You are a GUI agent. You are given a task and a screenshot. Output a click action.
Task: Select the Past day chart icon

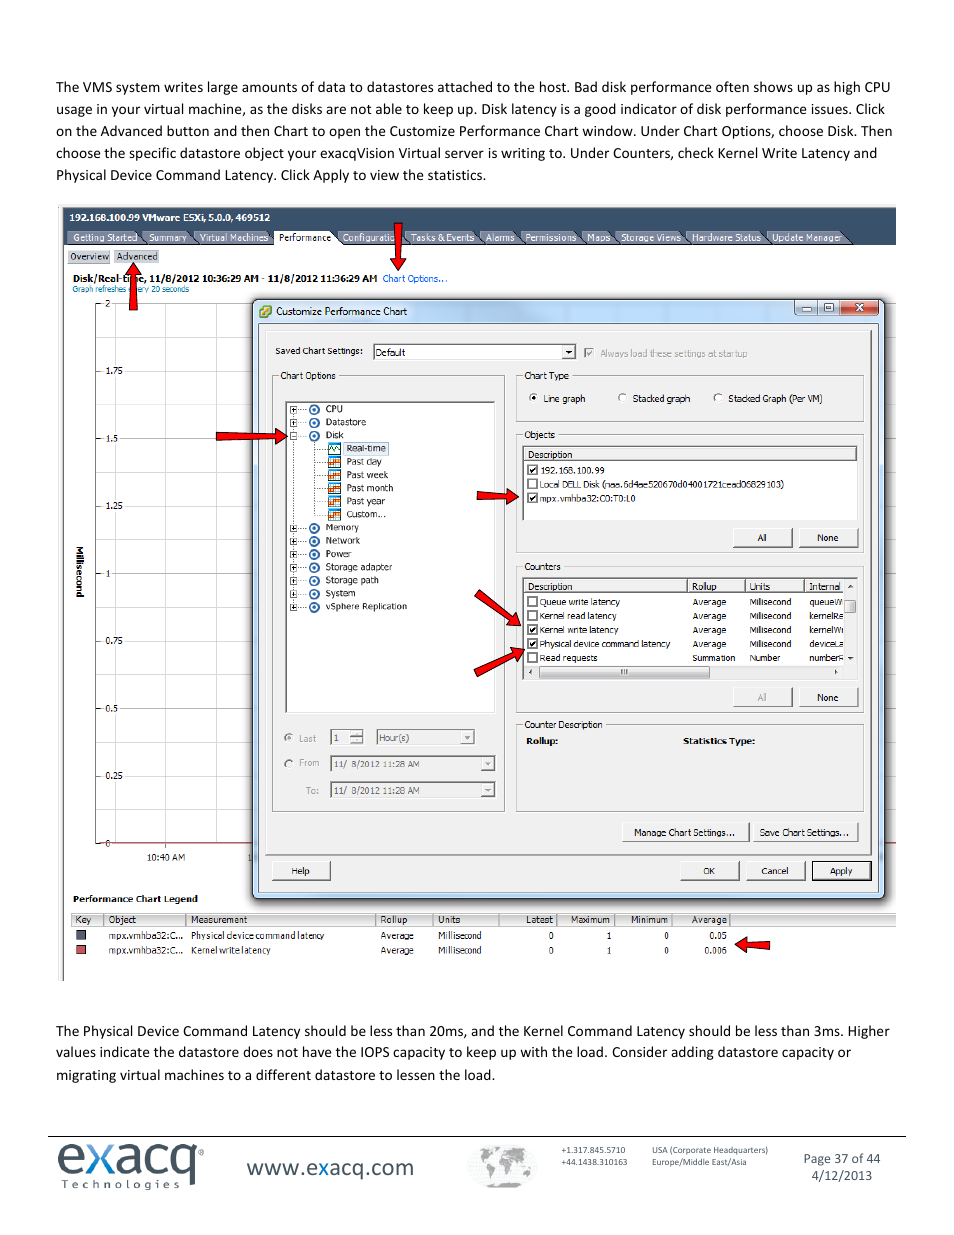[335, 462]
